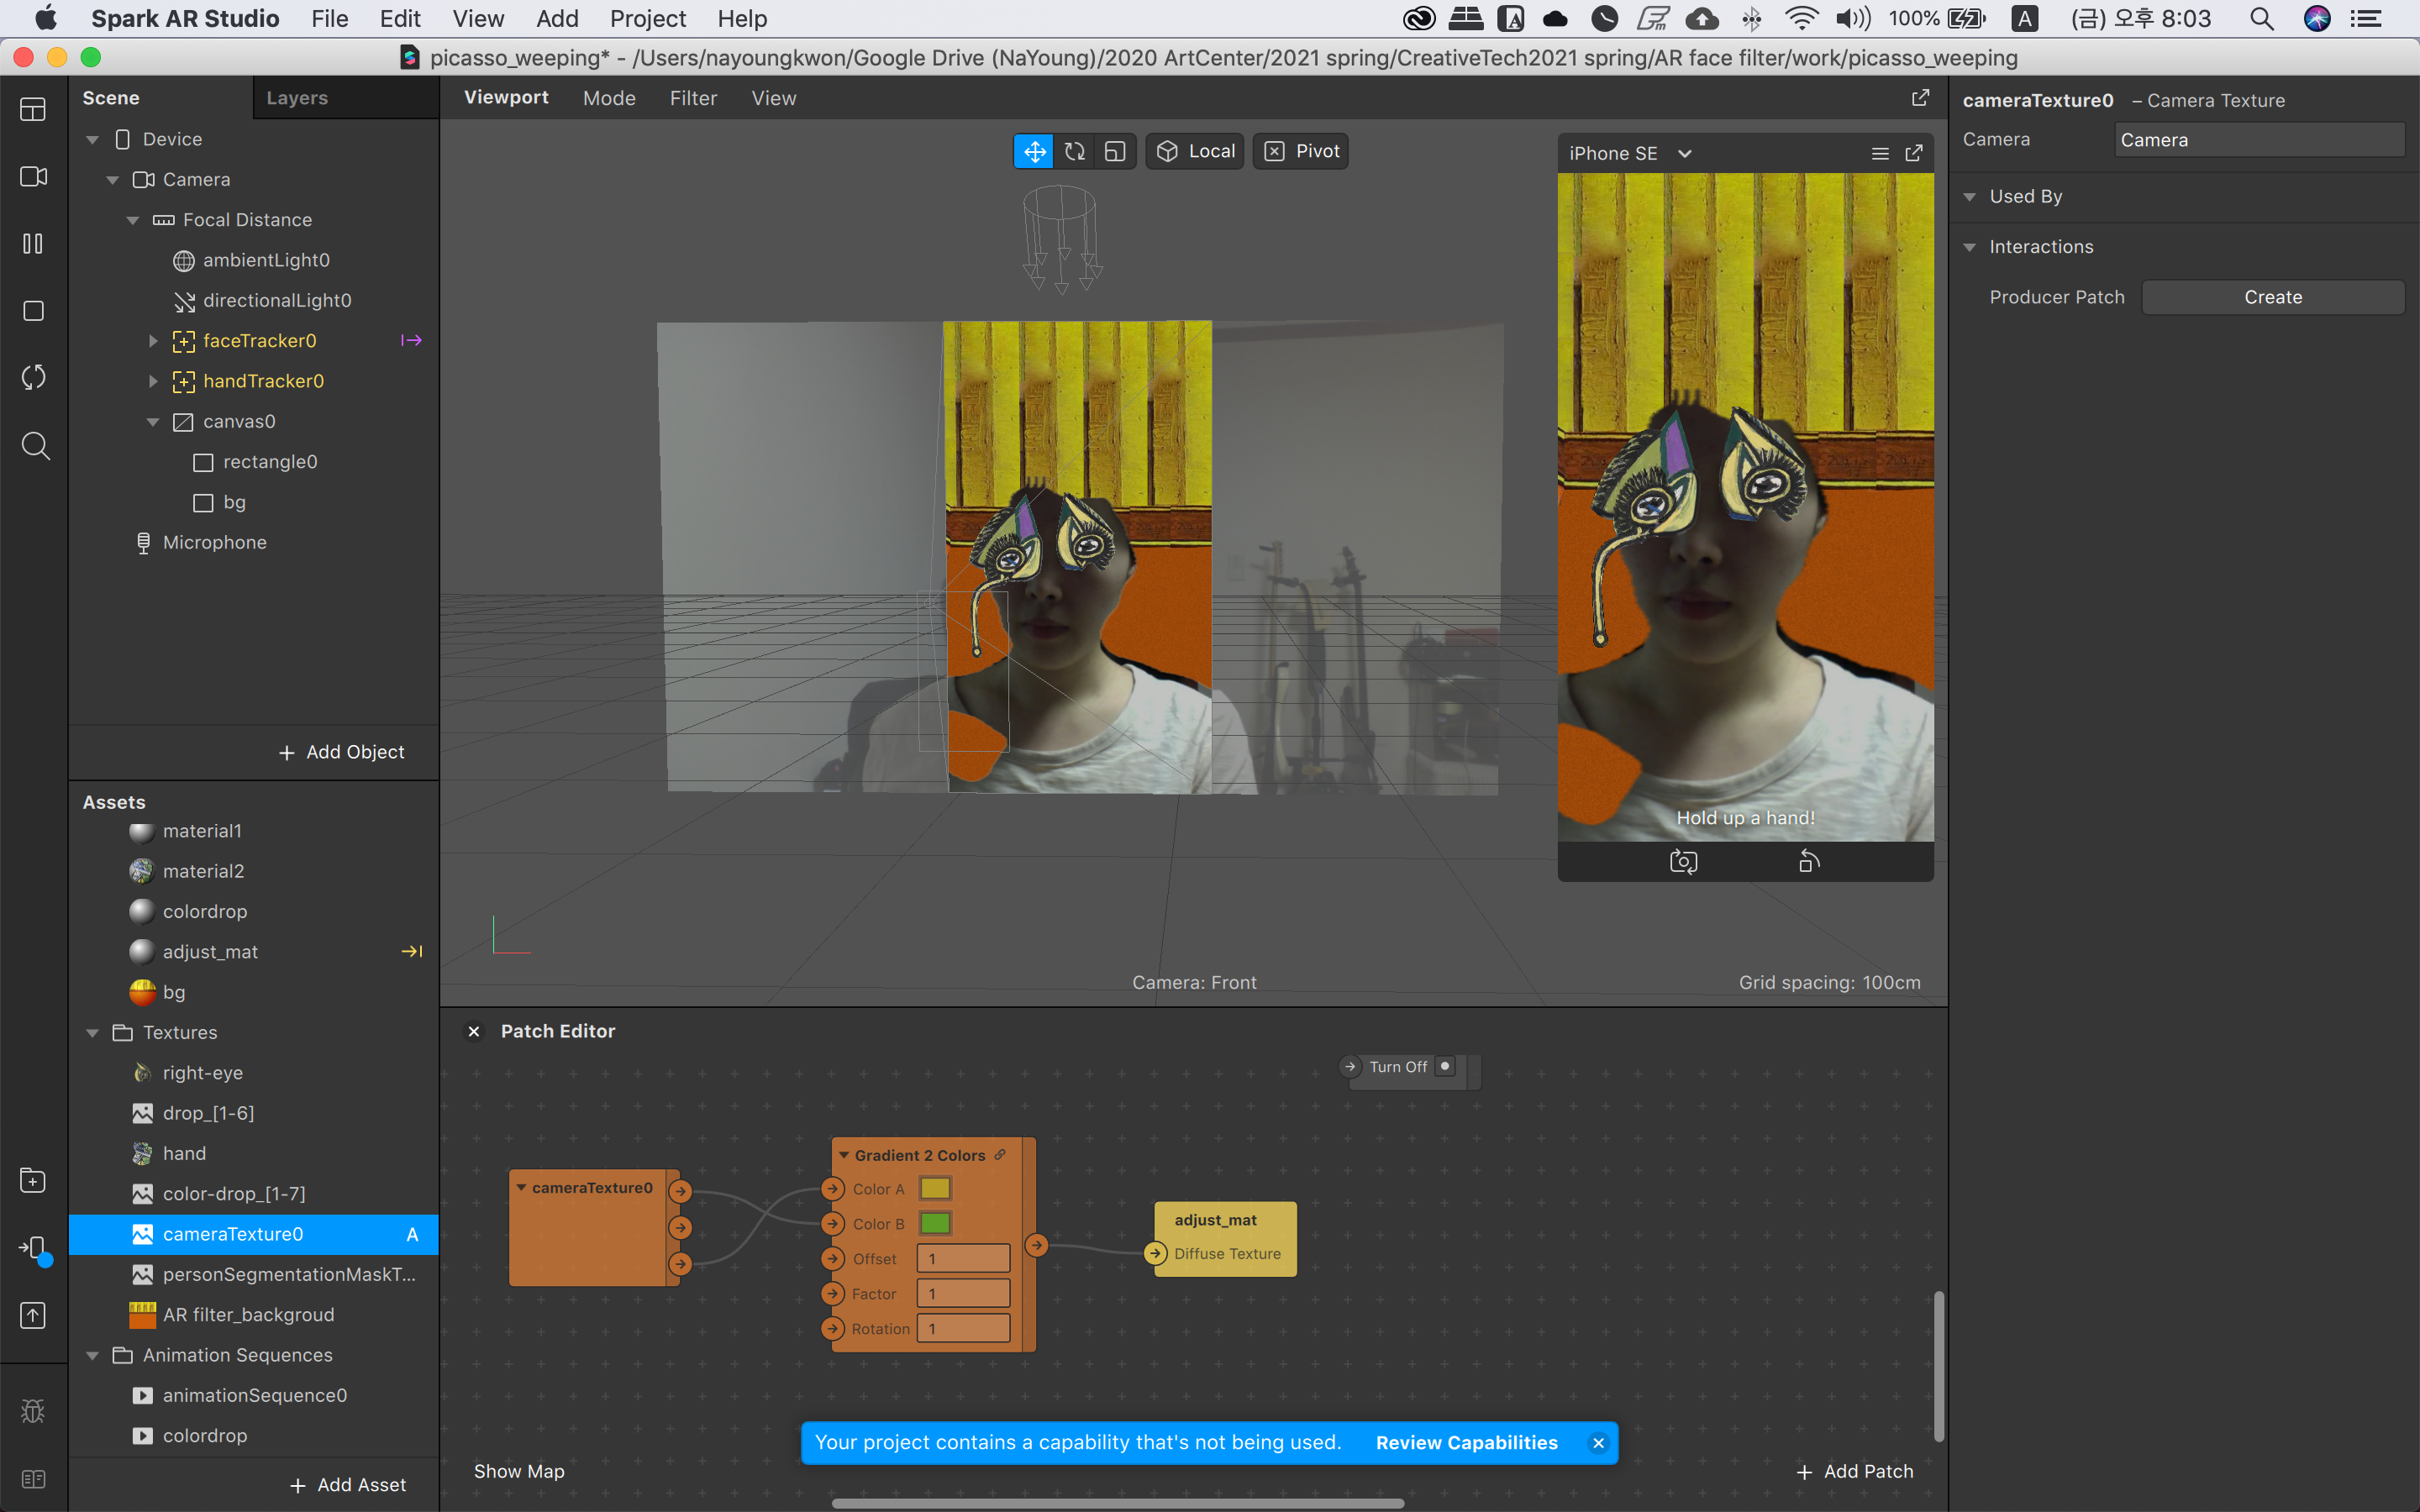The height and width of the screenshot is (1512, 2420).
Task: Toggle the Pivot button
Action: coord(1301,151)
